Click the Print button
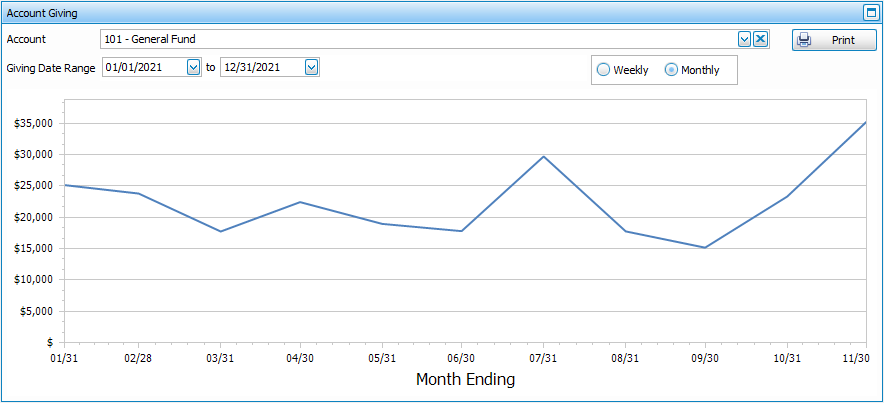Viewport: 884px width, 403px height. pyautogui.click(x=834, y=40)
